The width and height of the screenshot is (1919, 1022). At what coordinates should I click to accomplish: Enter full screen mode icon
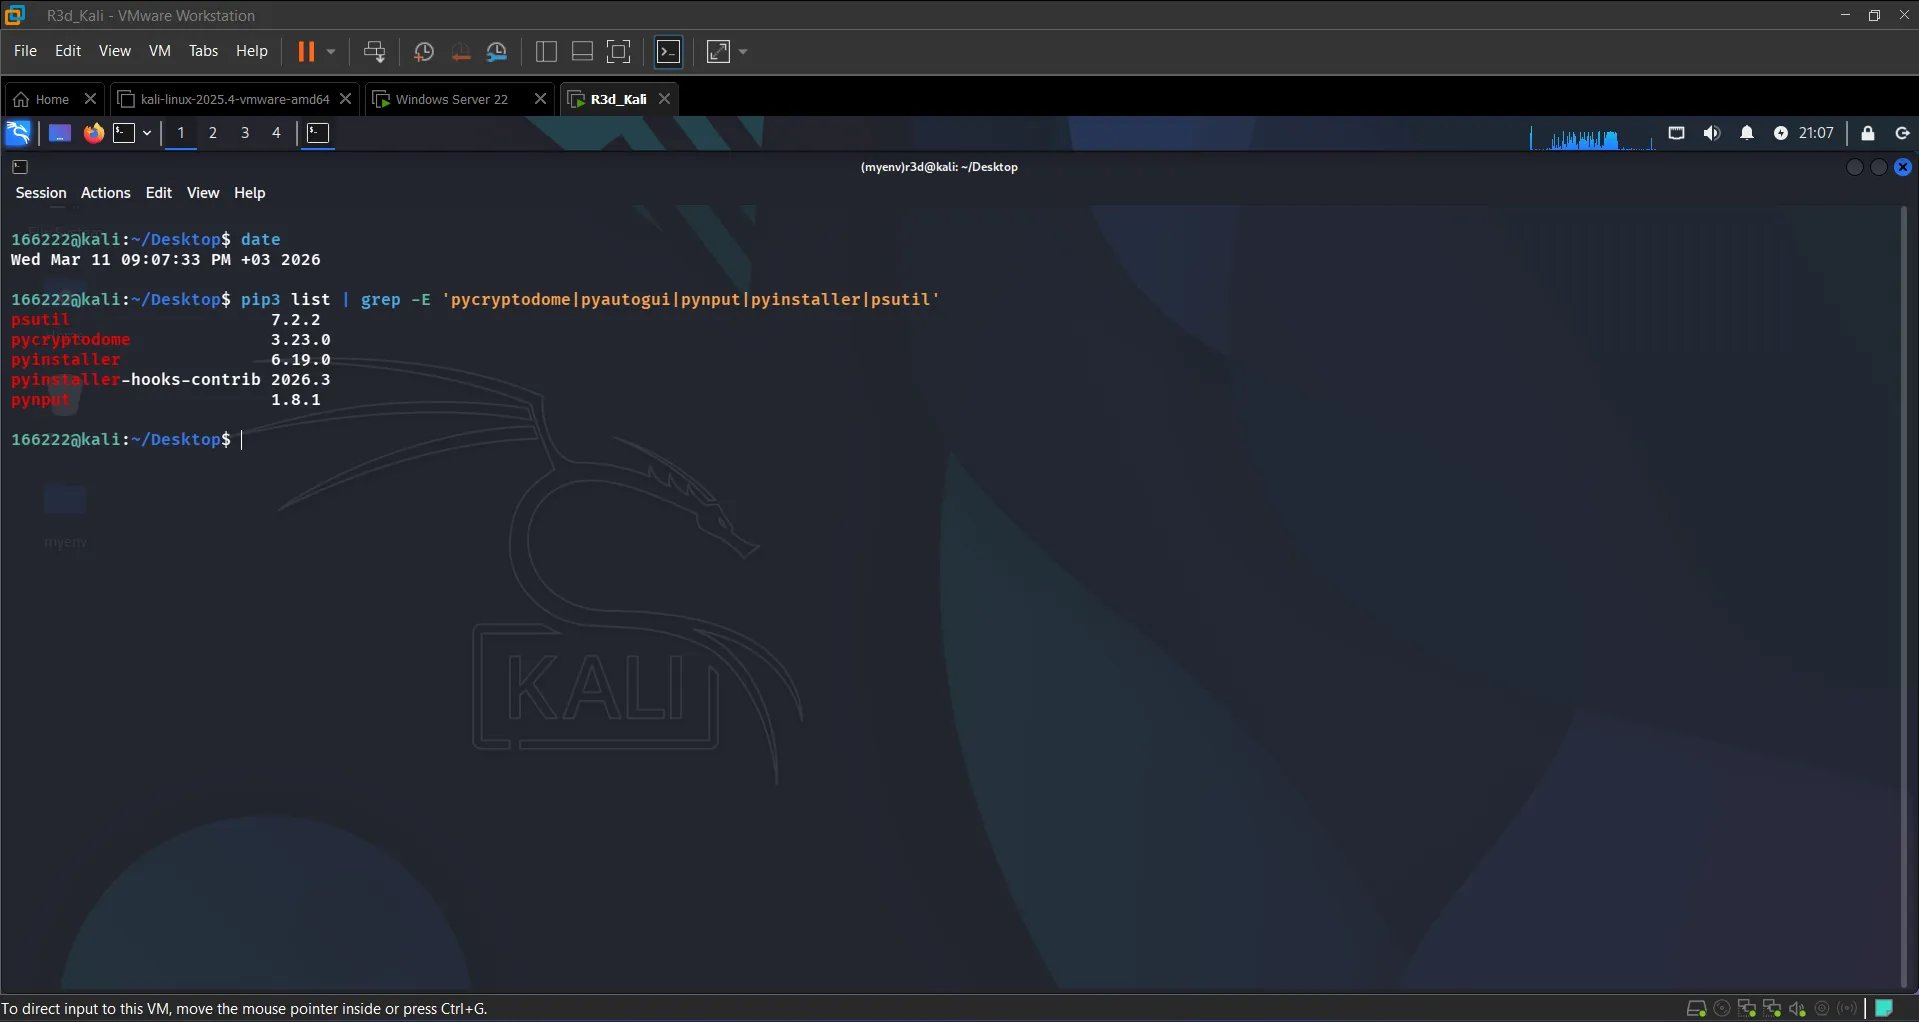(x=619, y=51)
